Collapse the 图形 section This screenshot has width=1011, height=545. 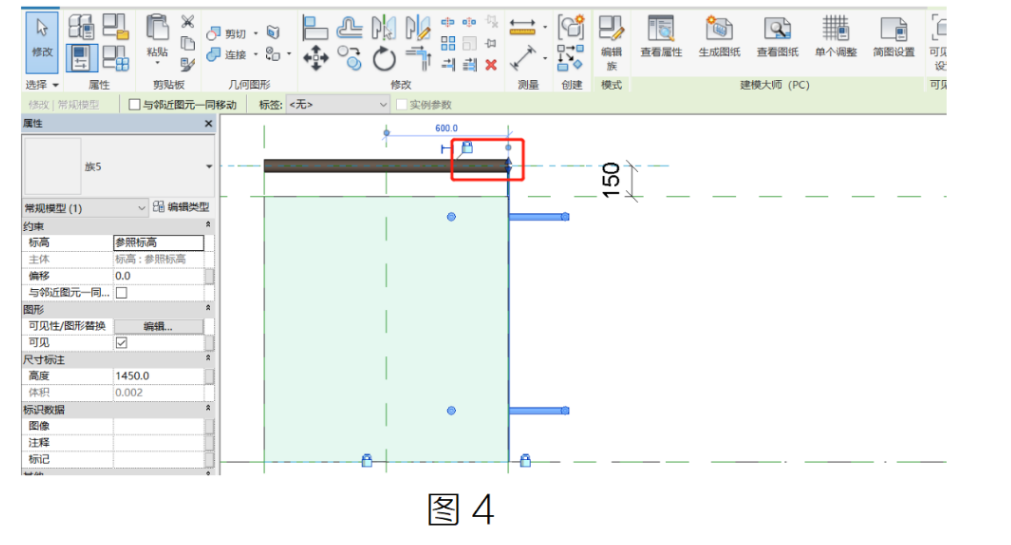coord(208,308)
